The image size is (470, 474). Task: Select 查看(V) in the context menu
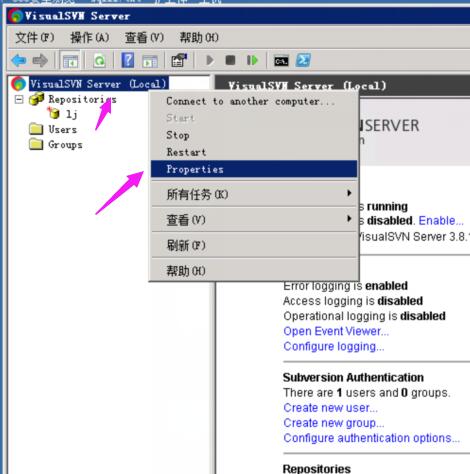coord(254,220)
